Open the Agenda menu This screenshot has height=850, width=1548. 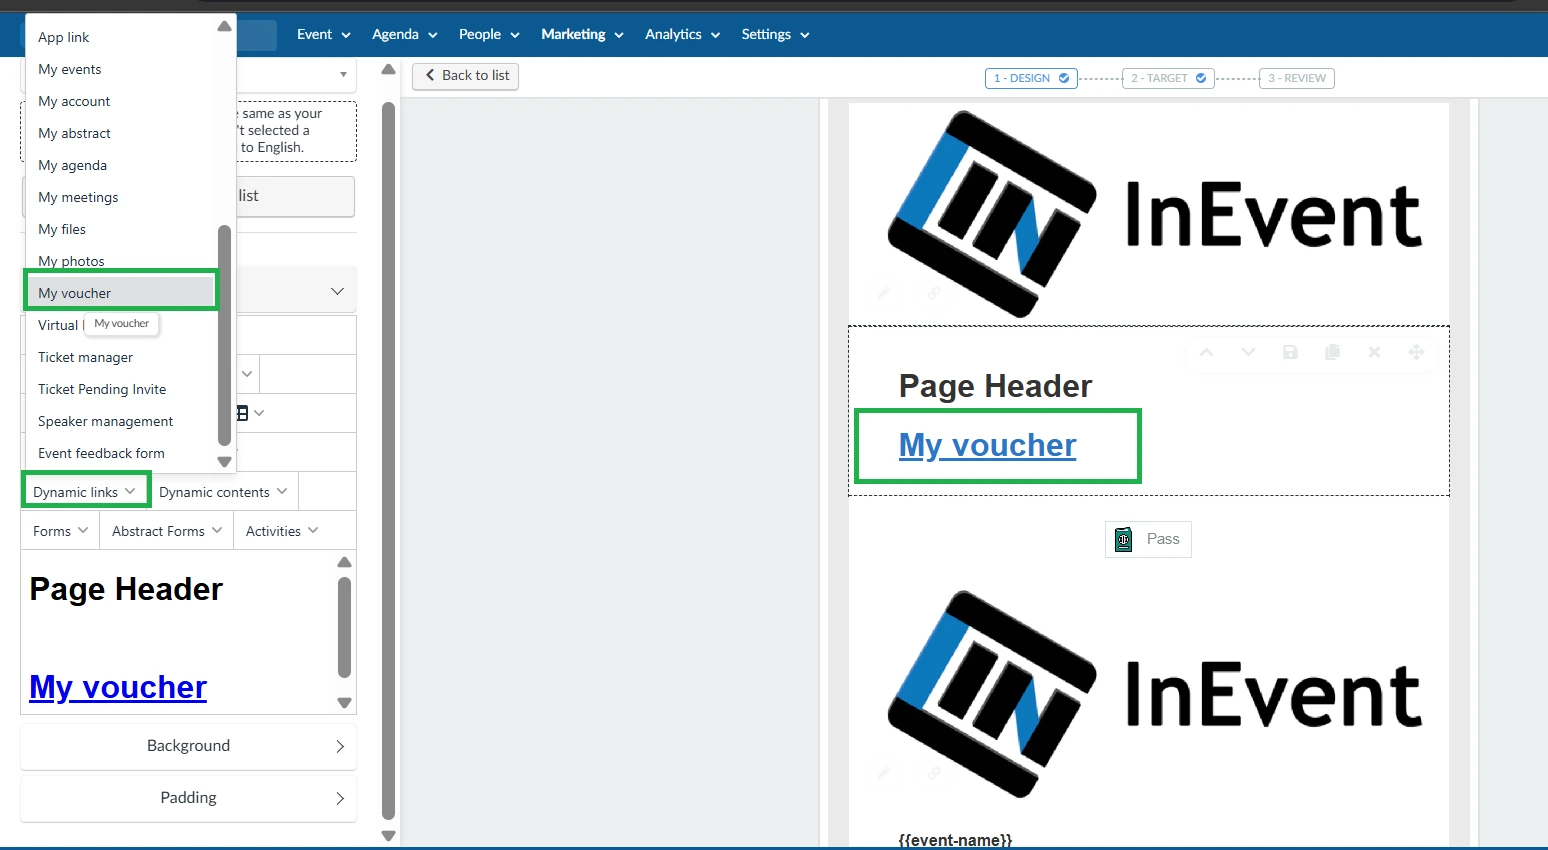(x=405, y=34)
